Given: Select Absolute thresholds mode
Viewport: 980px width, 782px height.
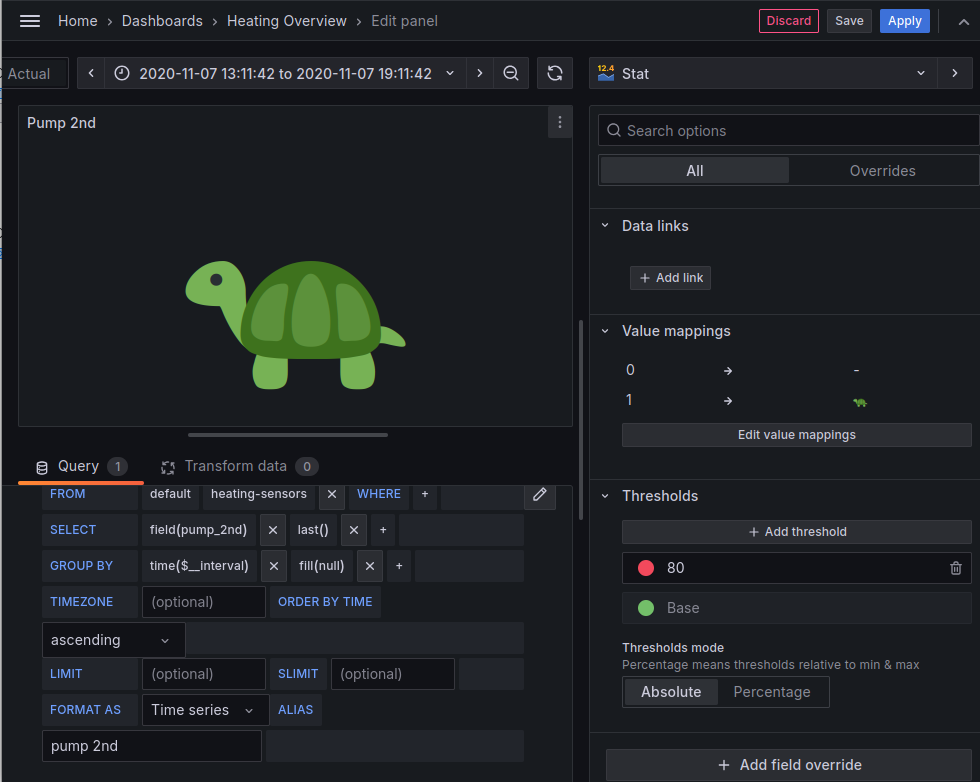Looking at the screenshot, I should tap(671, 692).
